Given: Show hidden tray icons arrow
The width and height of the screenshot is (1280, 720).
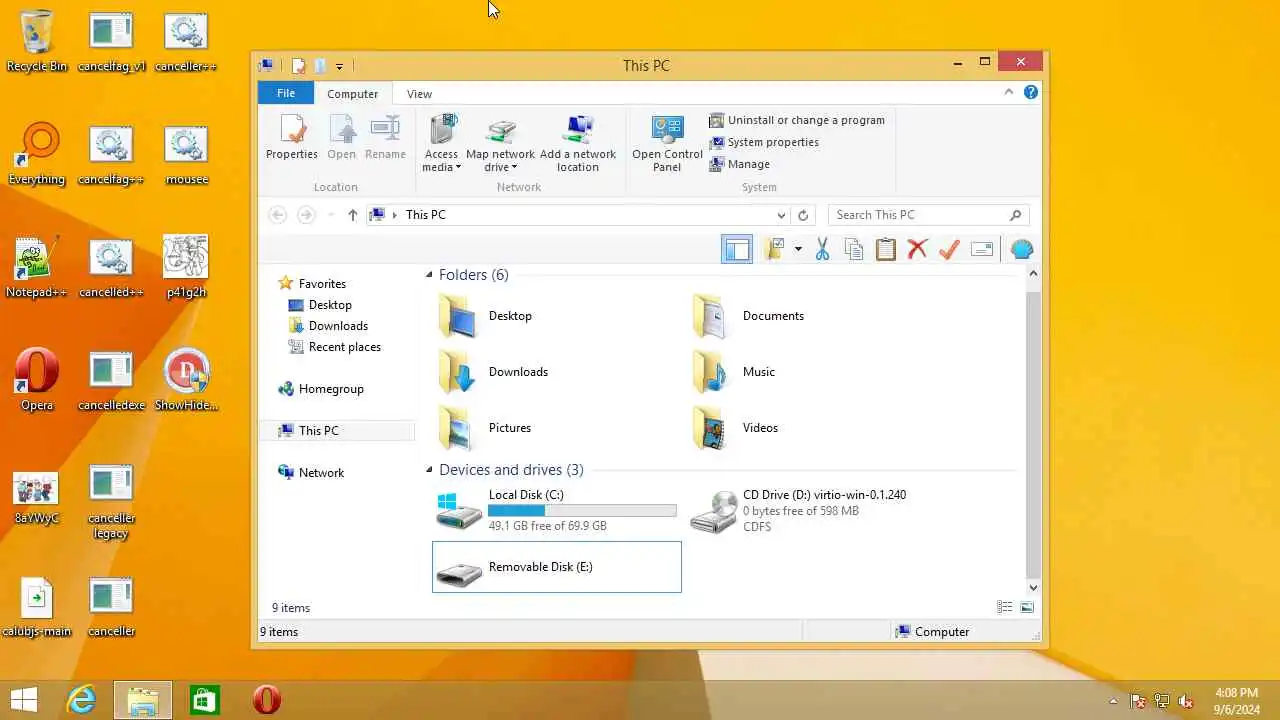Looking at the screenshot, I should [x=1113, y=701].
